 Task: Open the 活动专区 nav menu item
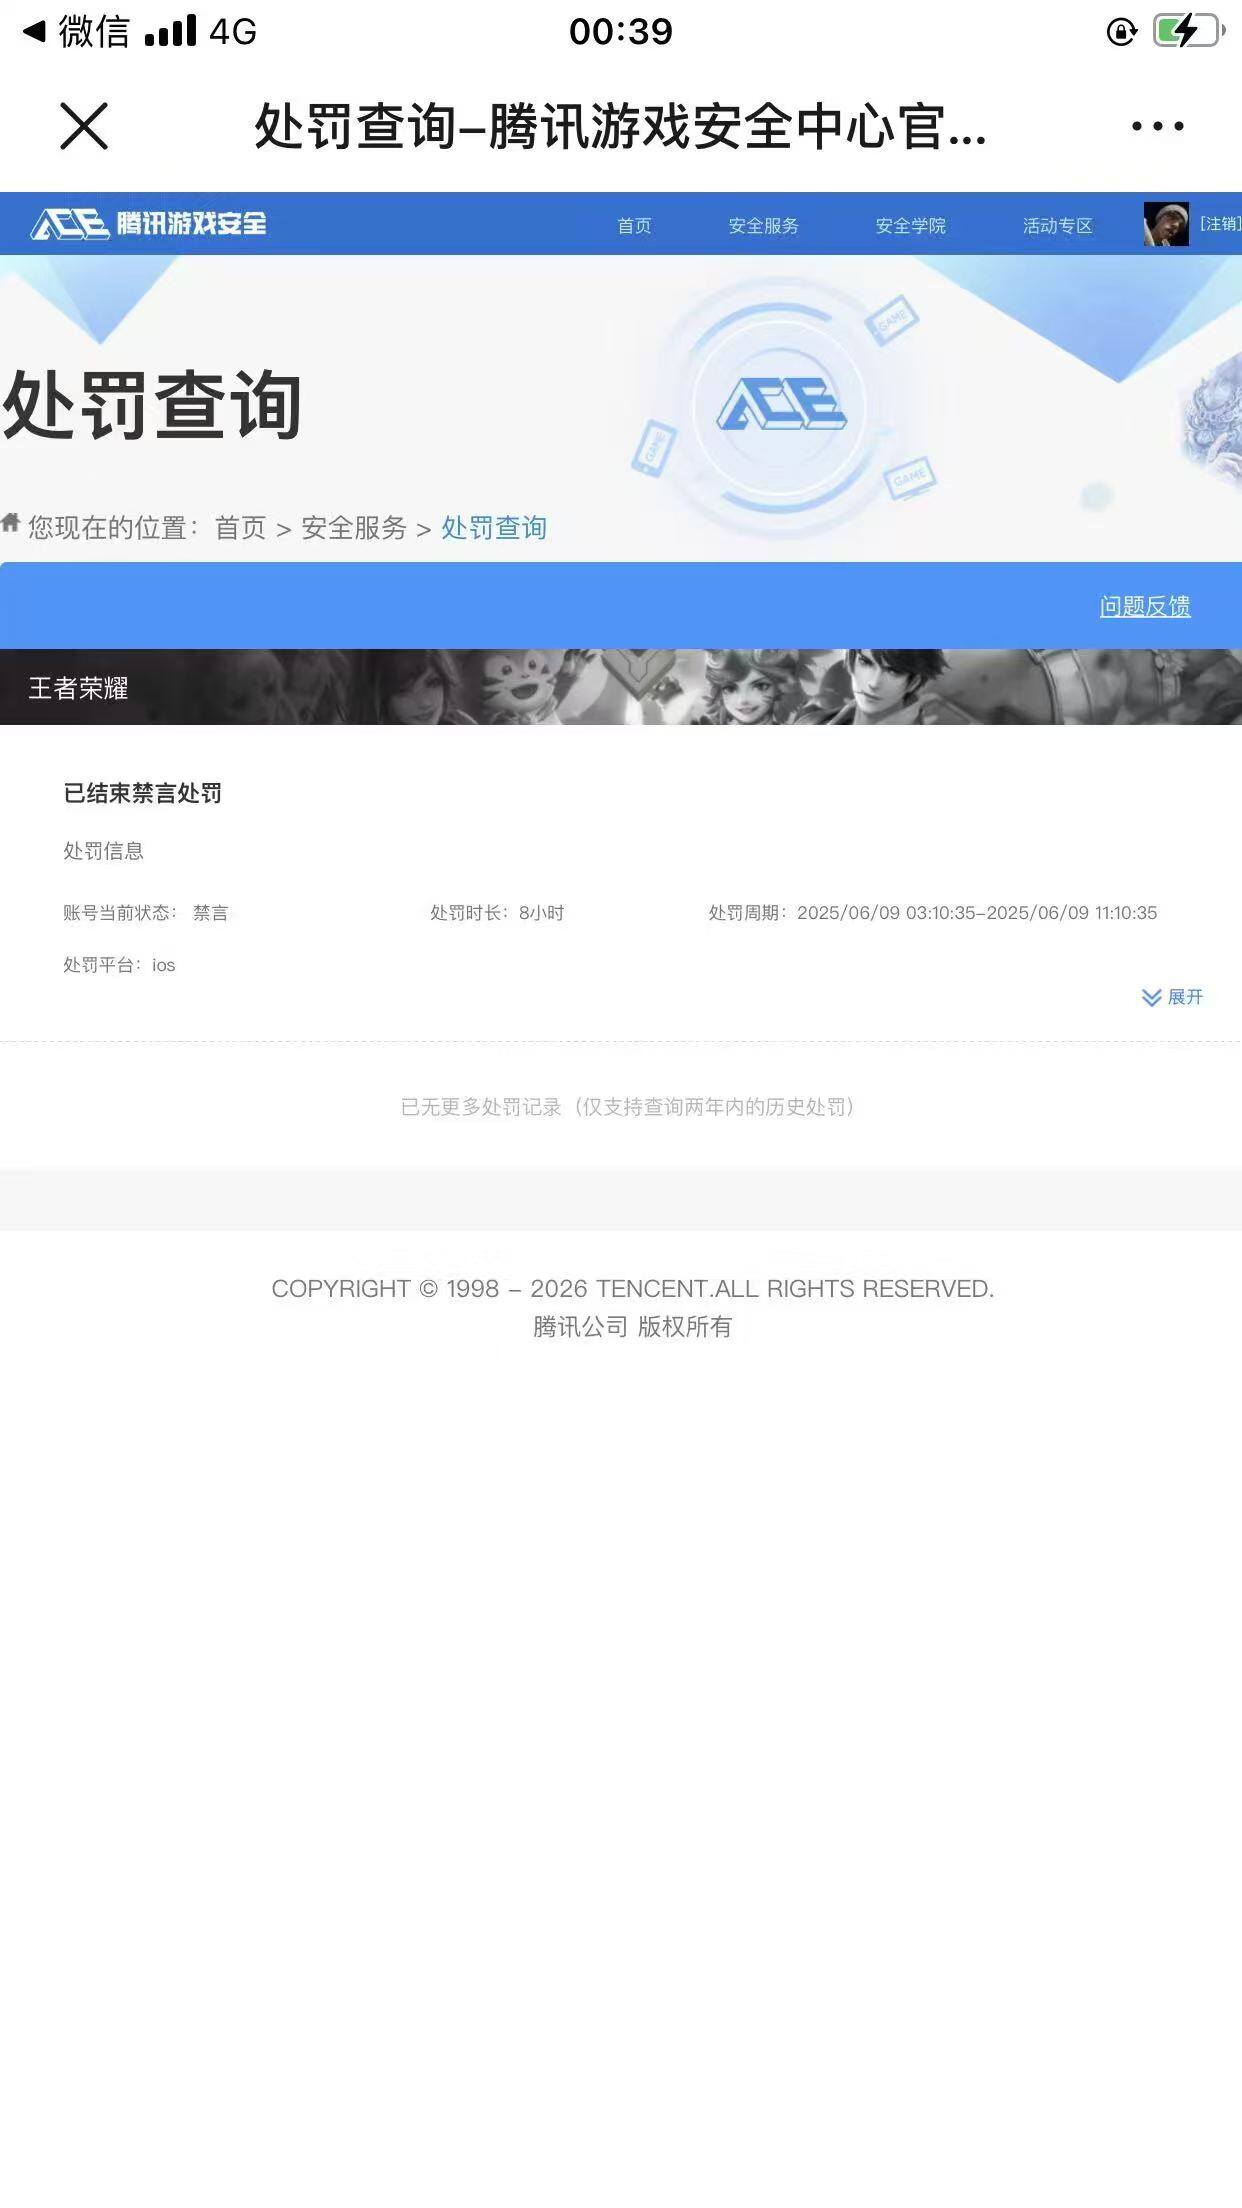point(1057,225)
